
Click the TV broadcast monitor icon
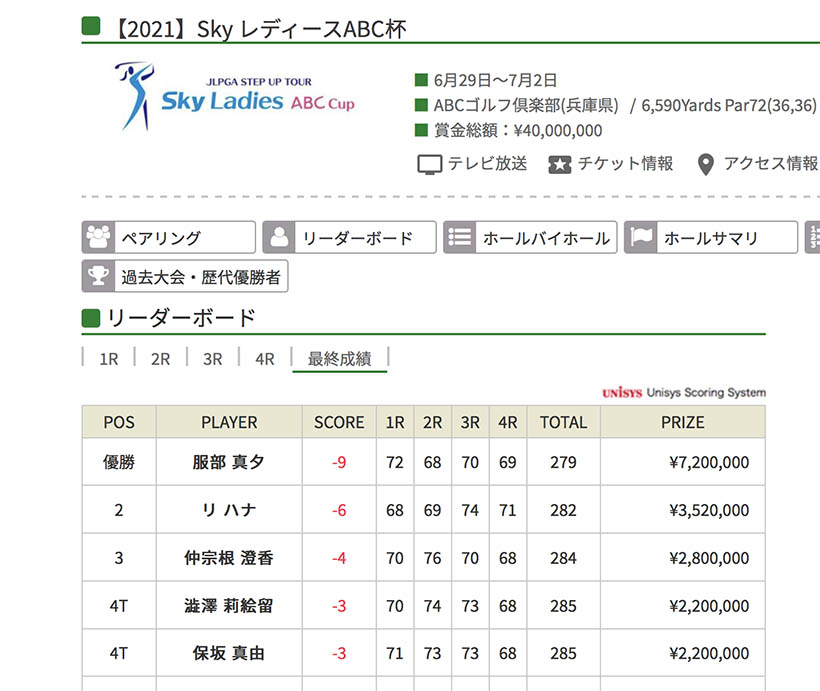429,164
